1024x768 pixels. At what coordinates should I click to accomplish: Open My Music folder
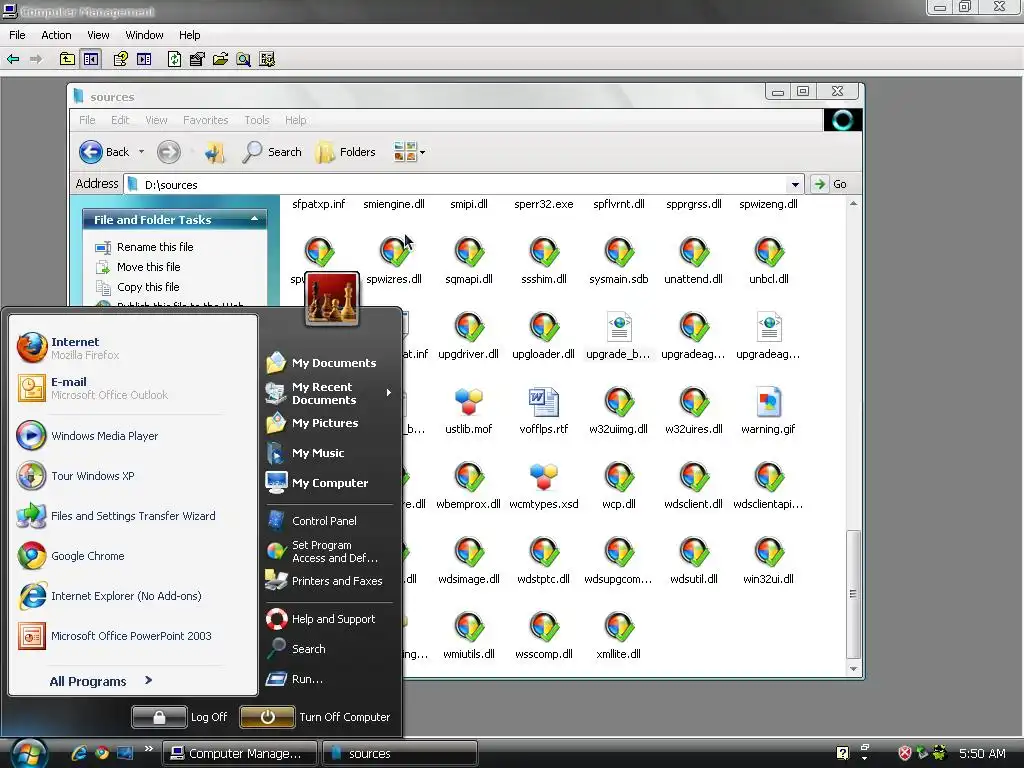click(x=305, y=453)
